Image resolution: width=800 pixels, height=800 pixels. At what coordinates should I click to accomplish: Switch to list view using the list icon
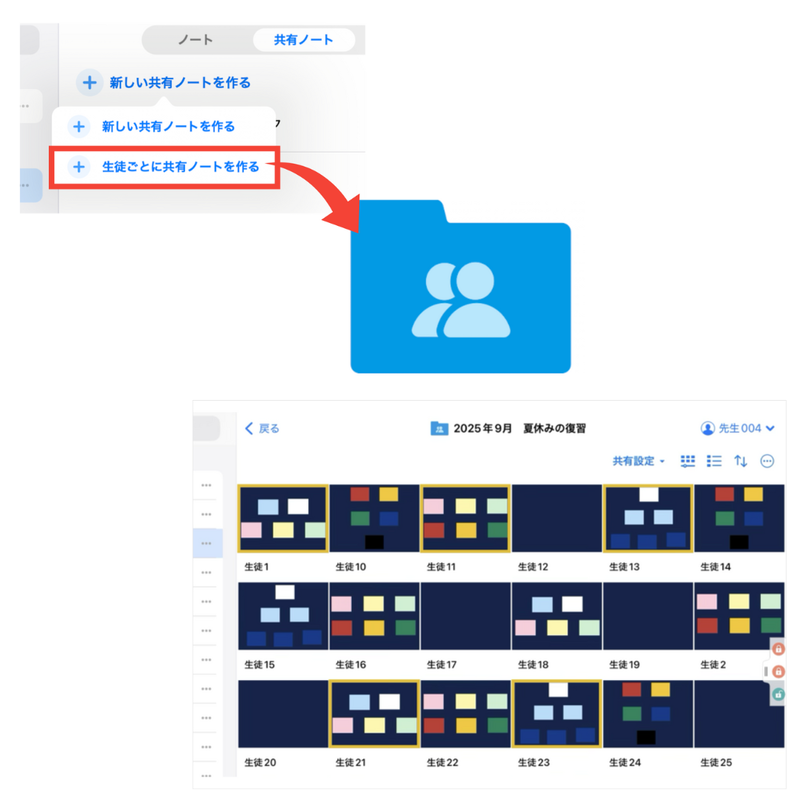coord(714,460)
